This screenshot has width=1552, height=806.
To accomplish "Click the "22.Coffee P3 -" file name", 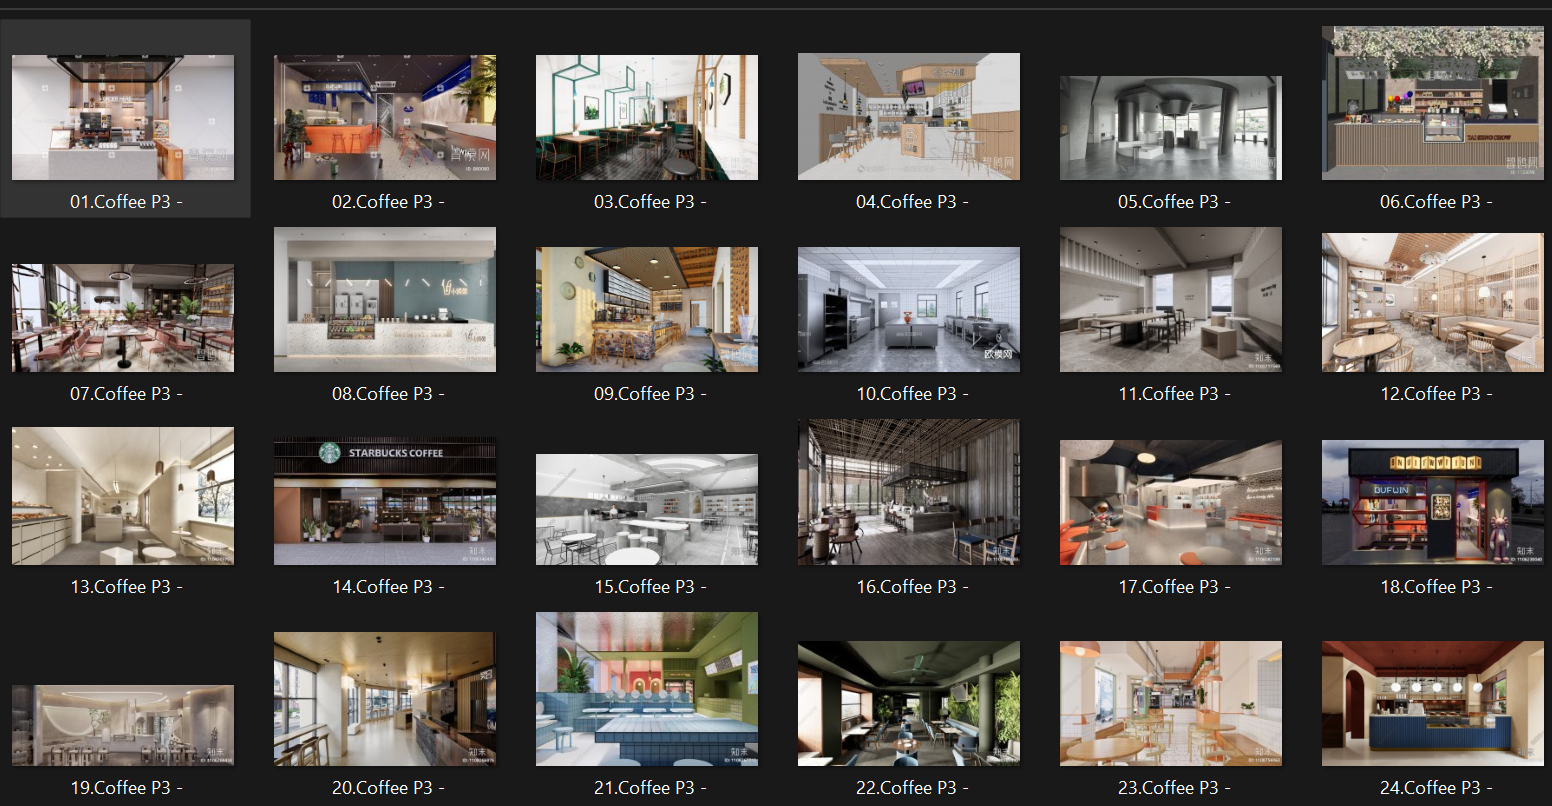I will 912,788.
